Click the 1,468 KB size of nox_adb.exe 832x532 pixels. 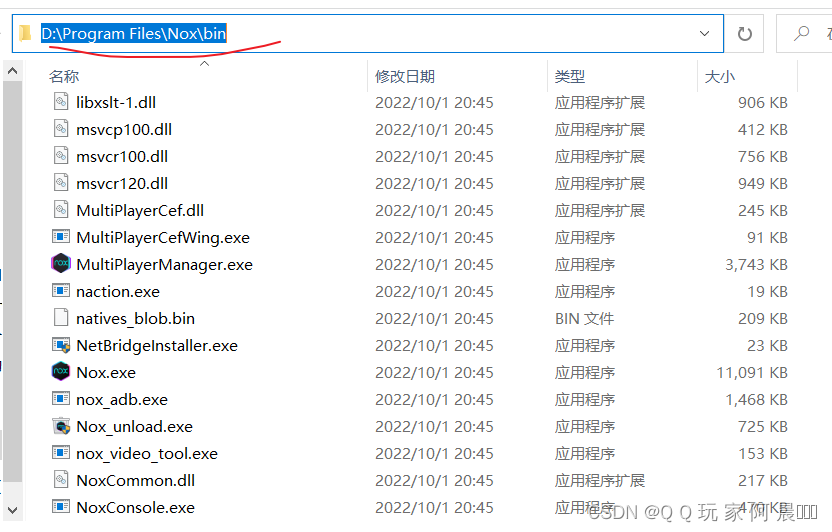(x=756, y=400)
